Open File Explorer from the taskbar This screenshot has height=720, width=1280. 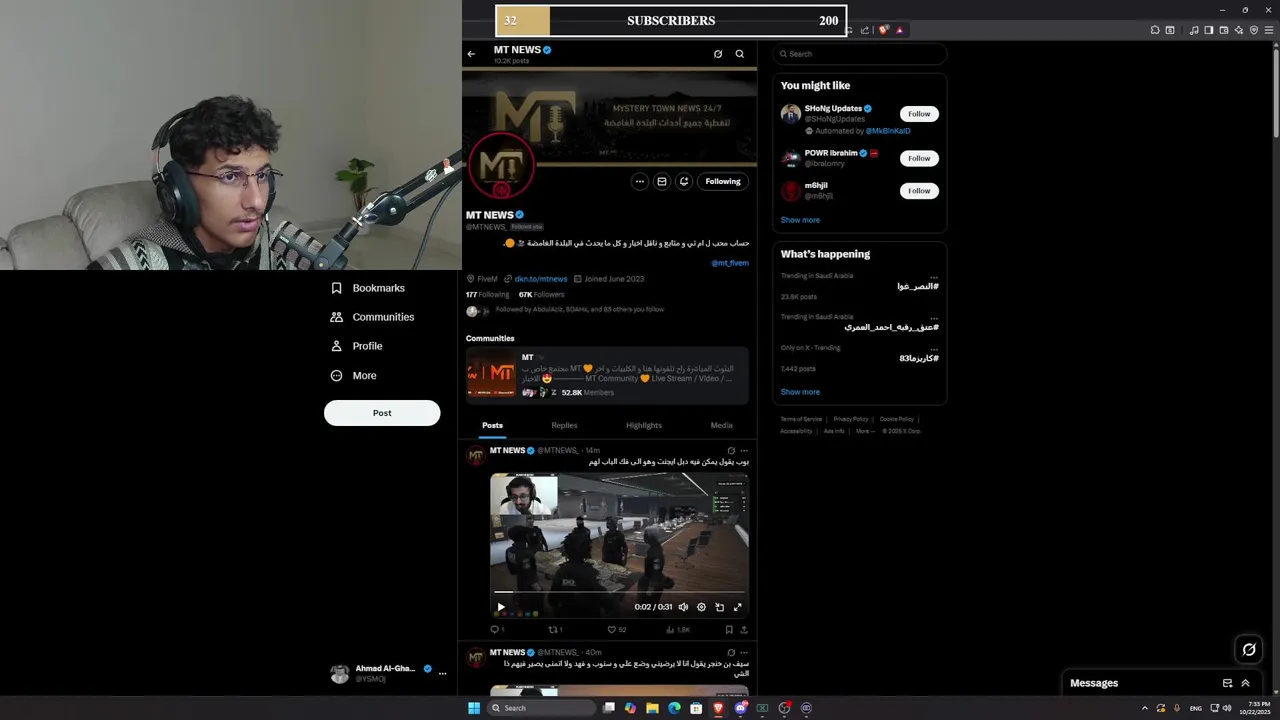click(652, 708)
